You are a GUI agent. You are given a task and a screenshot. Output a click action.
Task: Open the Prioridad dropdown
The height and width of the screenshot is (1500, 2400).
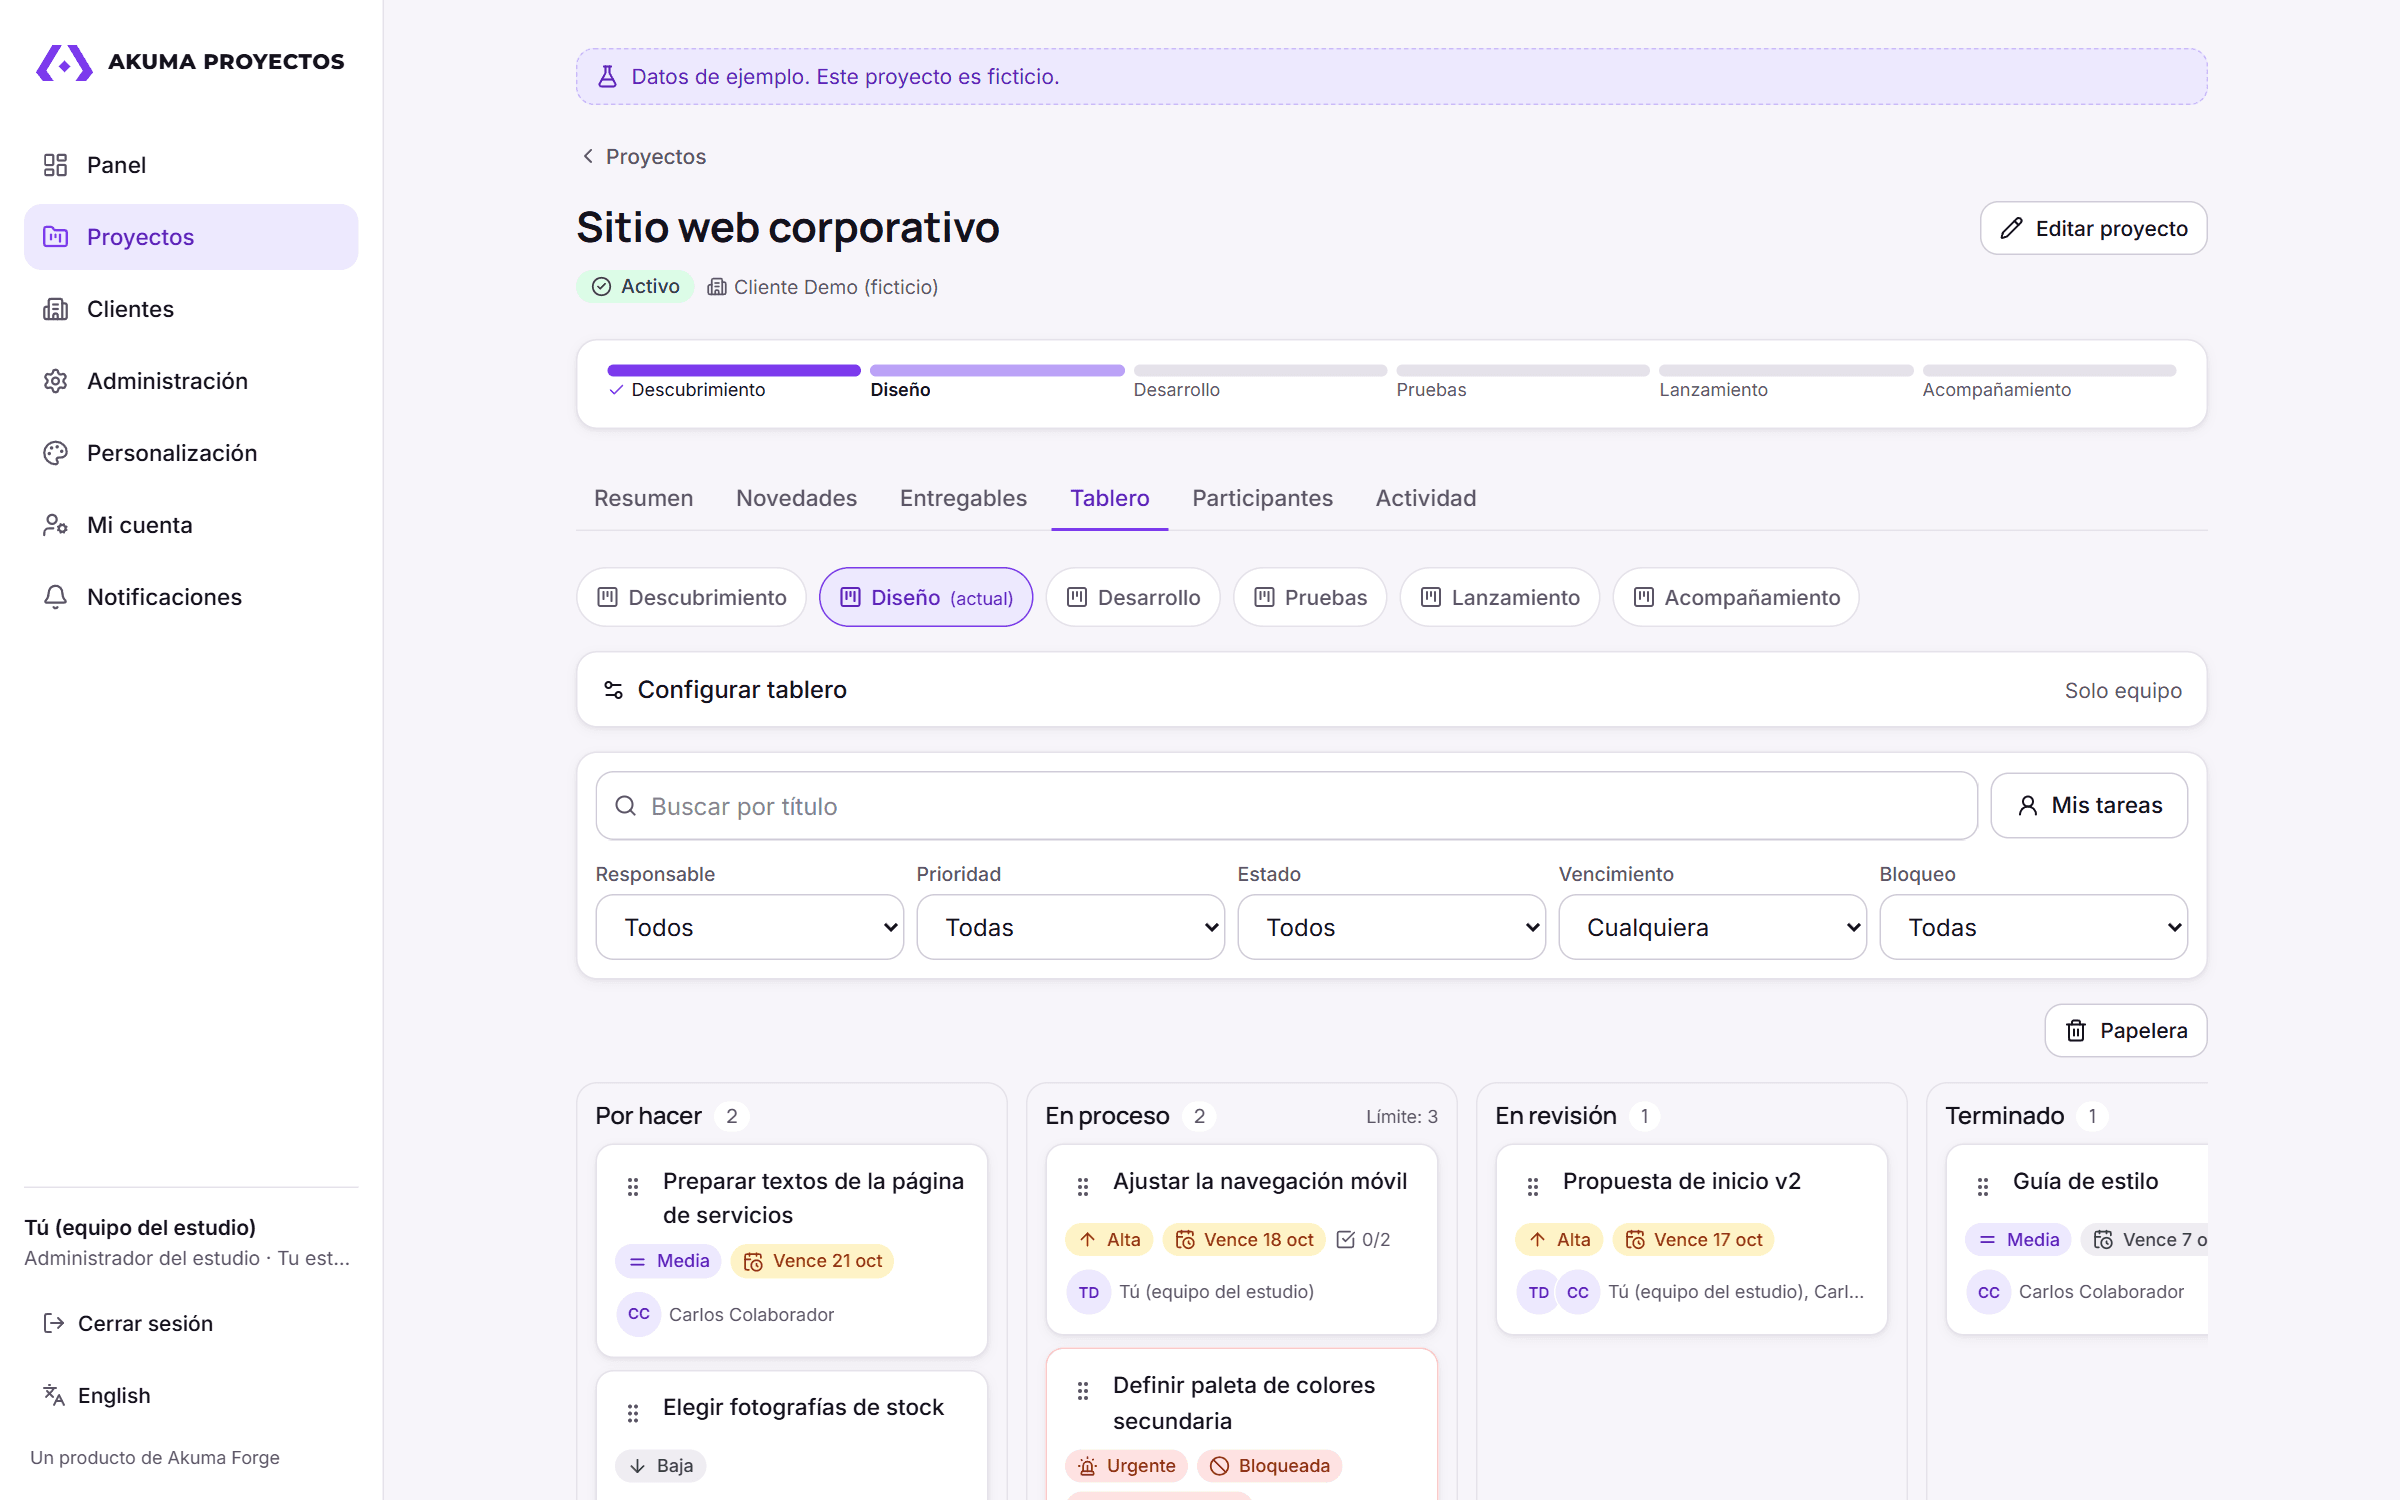tap(1071, 927)
